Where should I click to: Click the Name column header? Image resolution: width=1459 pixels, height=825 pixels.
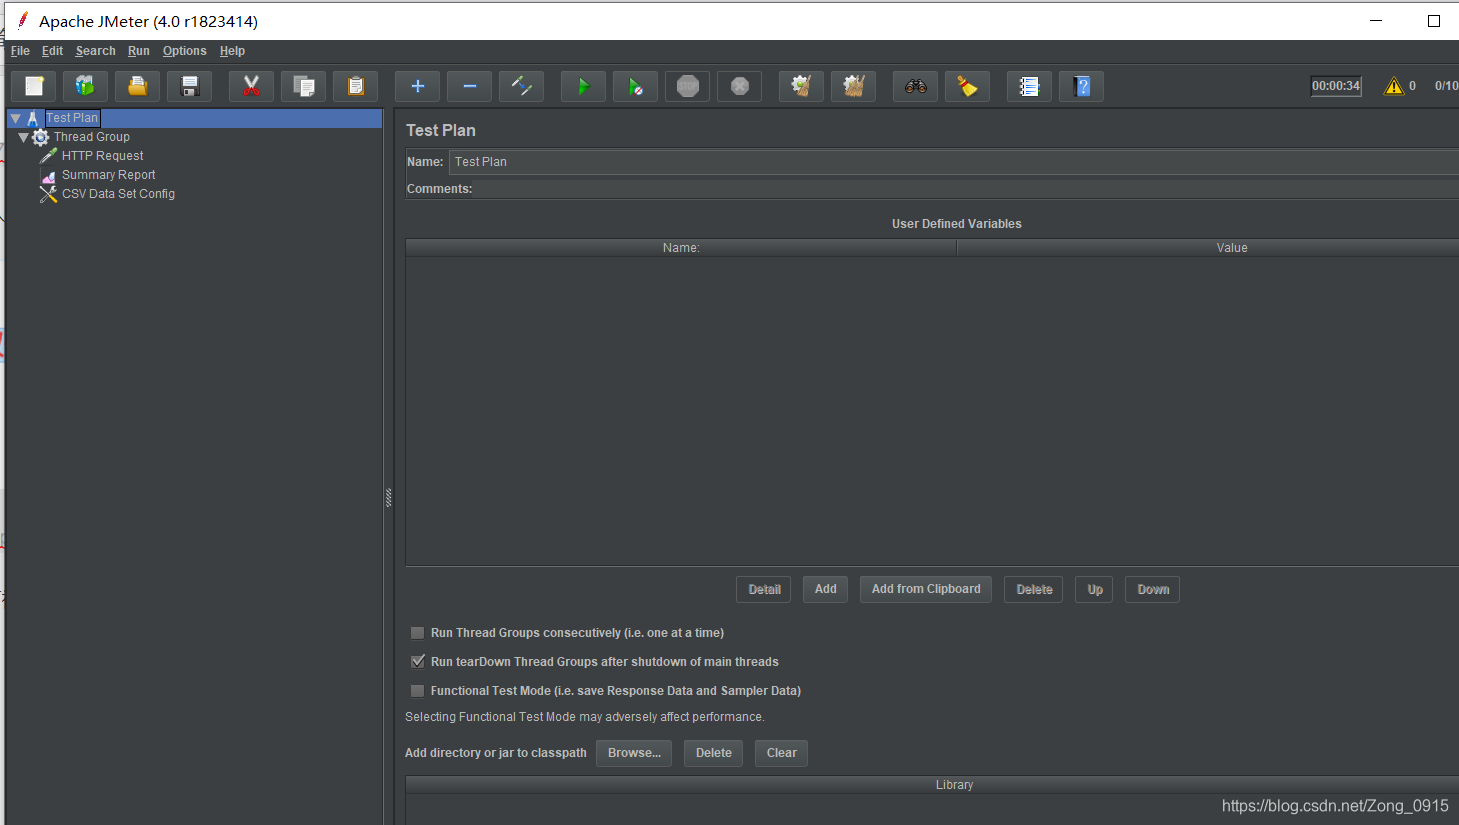(681, 248)
